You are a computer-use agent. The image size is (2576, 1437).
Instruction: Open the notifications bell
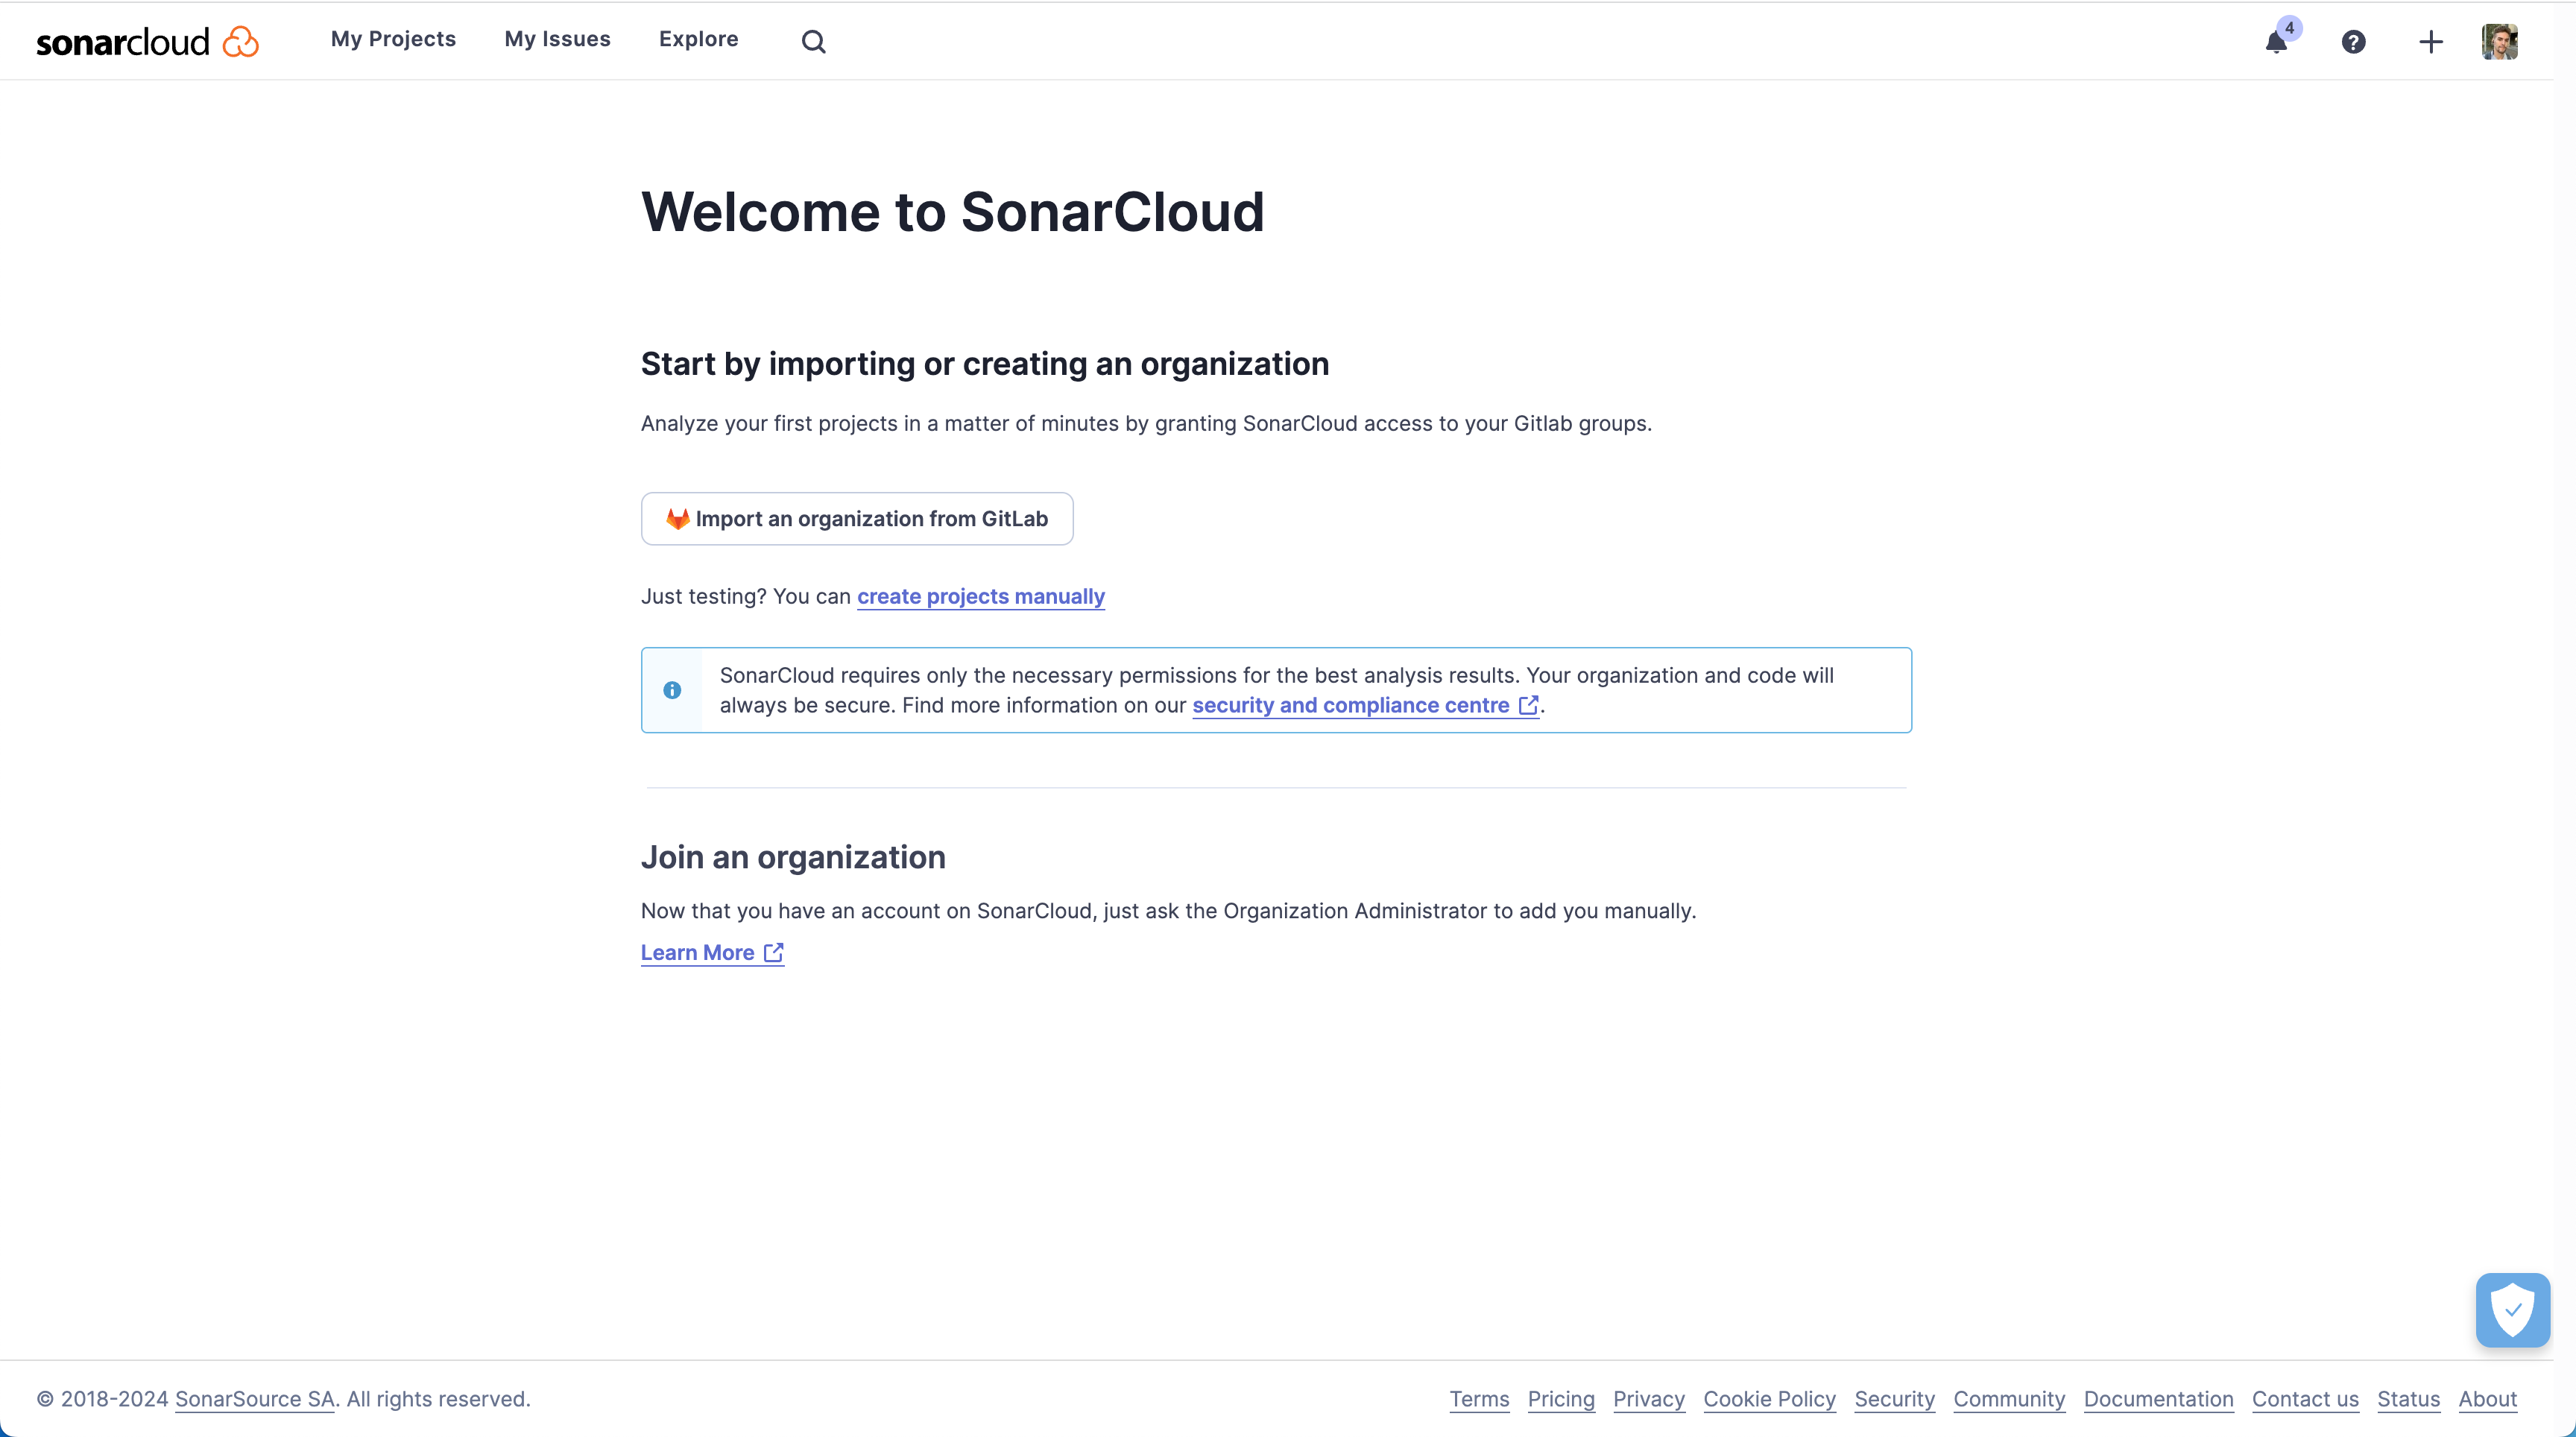point(2276,42)
